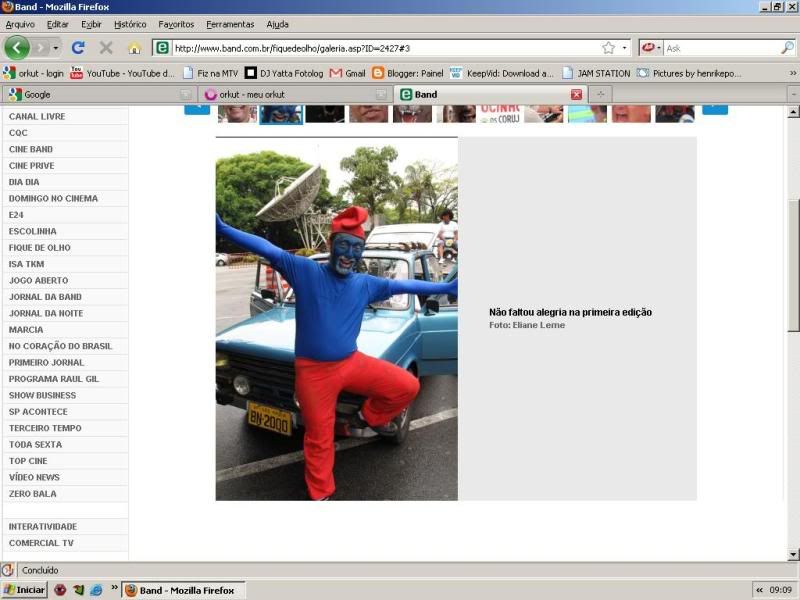This screenshot has width=800, height=600.
Task: Open Band - Mozilla Firefox taskbar button
Action: [x=184, y=590]
